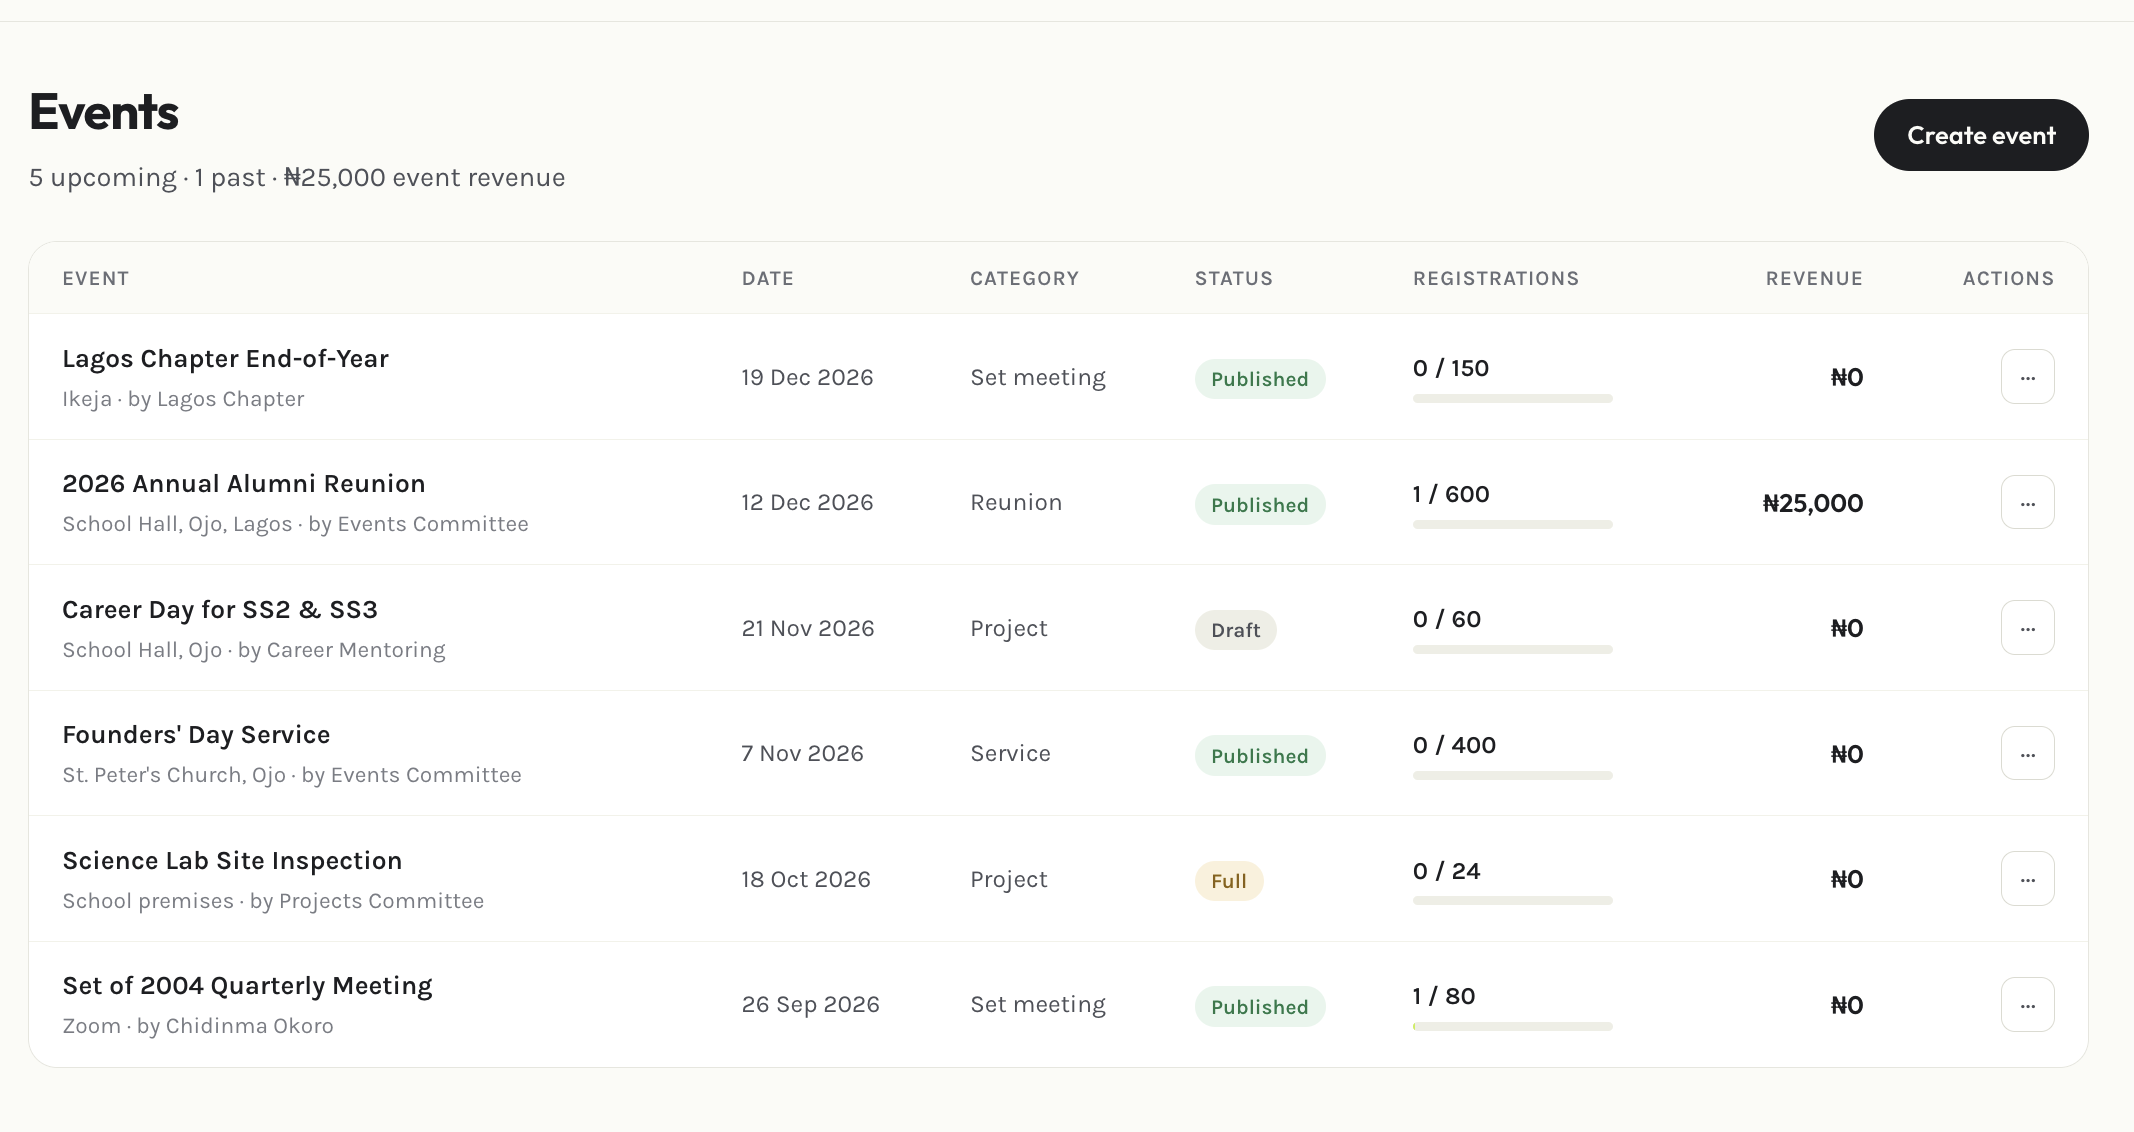Image resolution: width=2134 pixels, height=1132 pixels.
Task: Open actions menu for Founders' Day Service
Action: 2027,753
